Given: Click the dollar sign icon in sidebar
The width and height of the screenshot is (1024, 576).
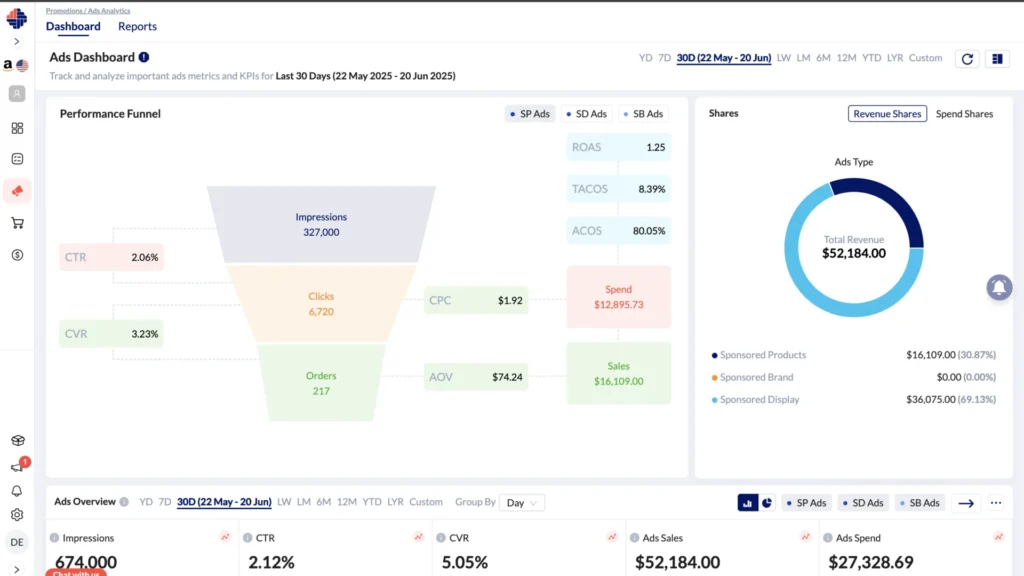Looking at the screenshot, I should click(17, 255).
